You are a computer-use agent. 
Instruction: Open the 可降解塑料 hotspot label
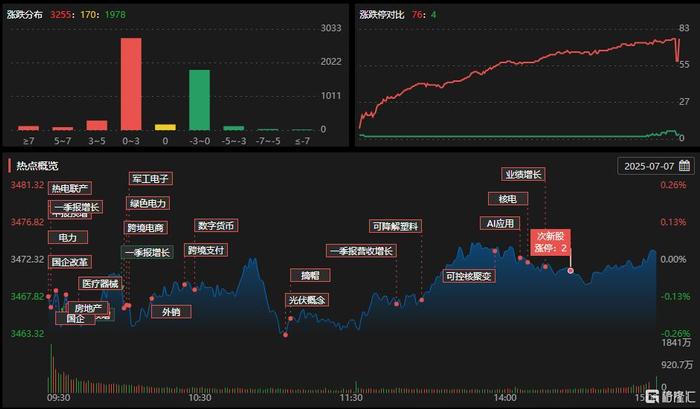[x=396, y=226]
